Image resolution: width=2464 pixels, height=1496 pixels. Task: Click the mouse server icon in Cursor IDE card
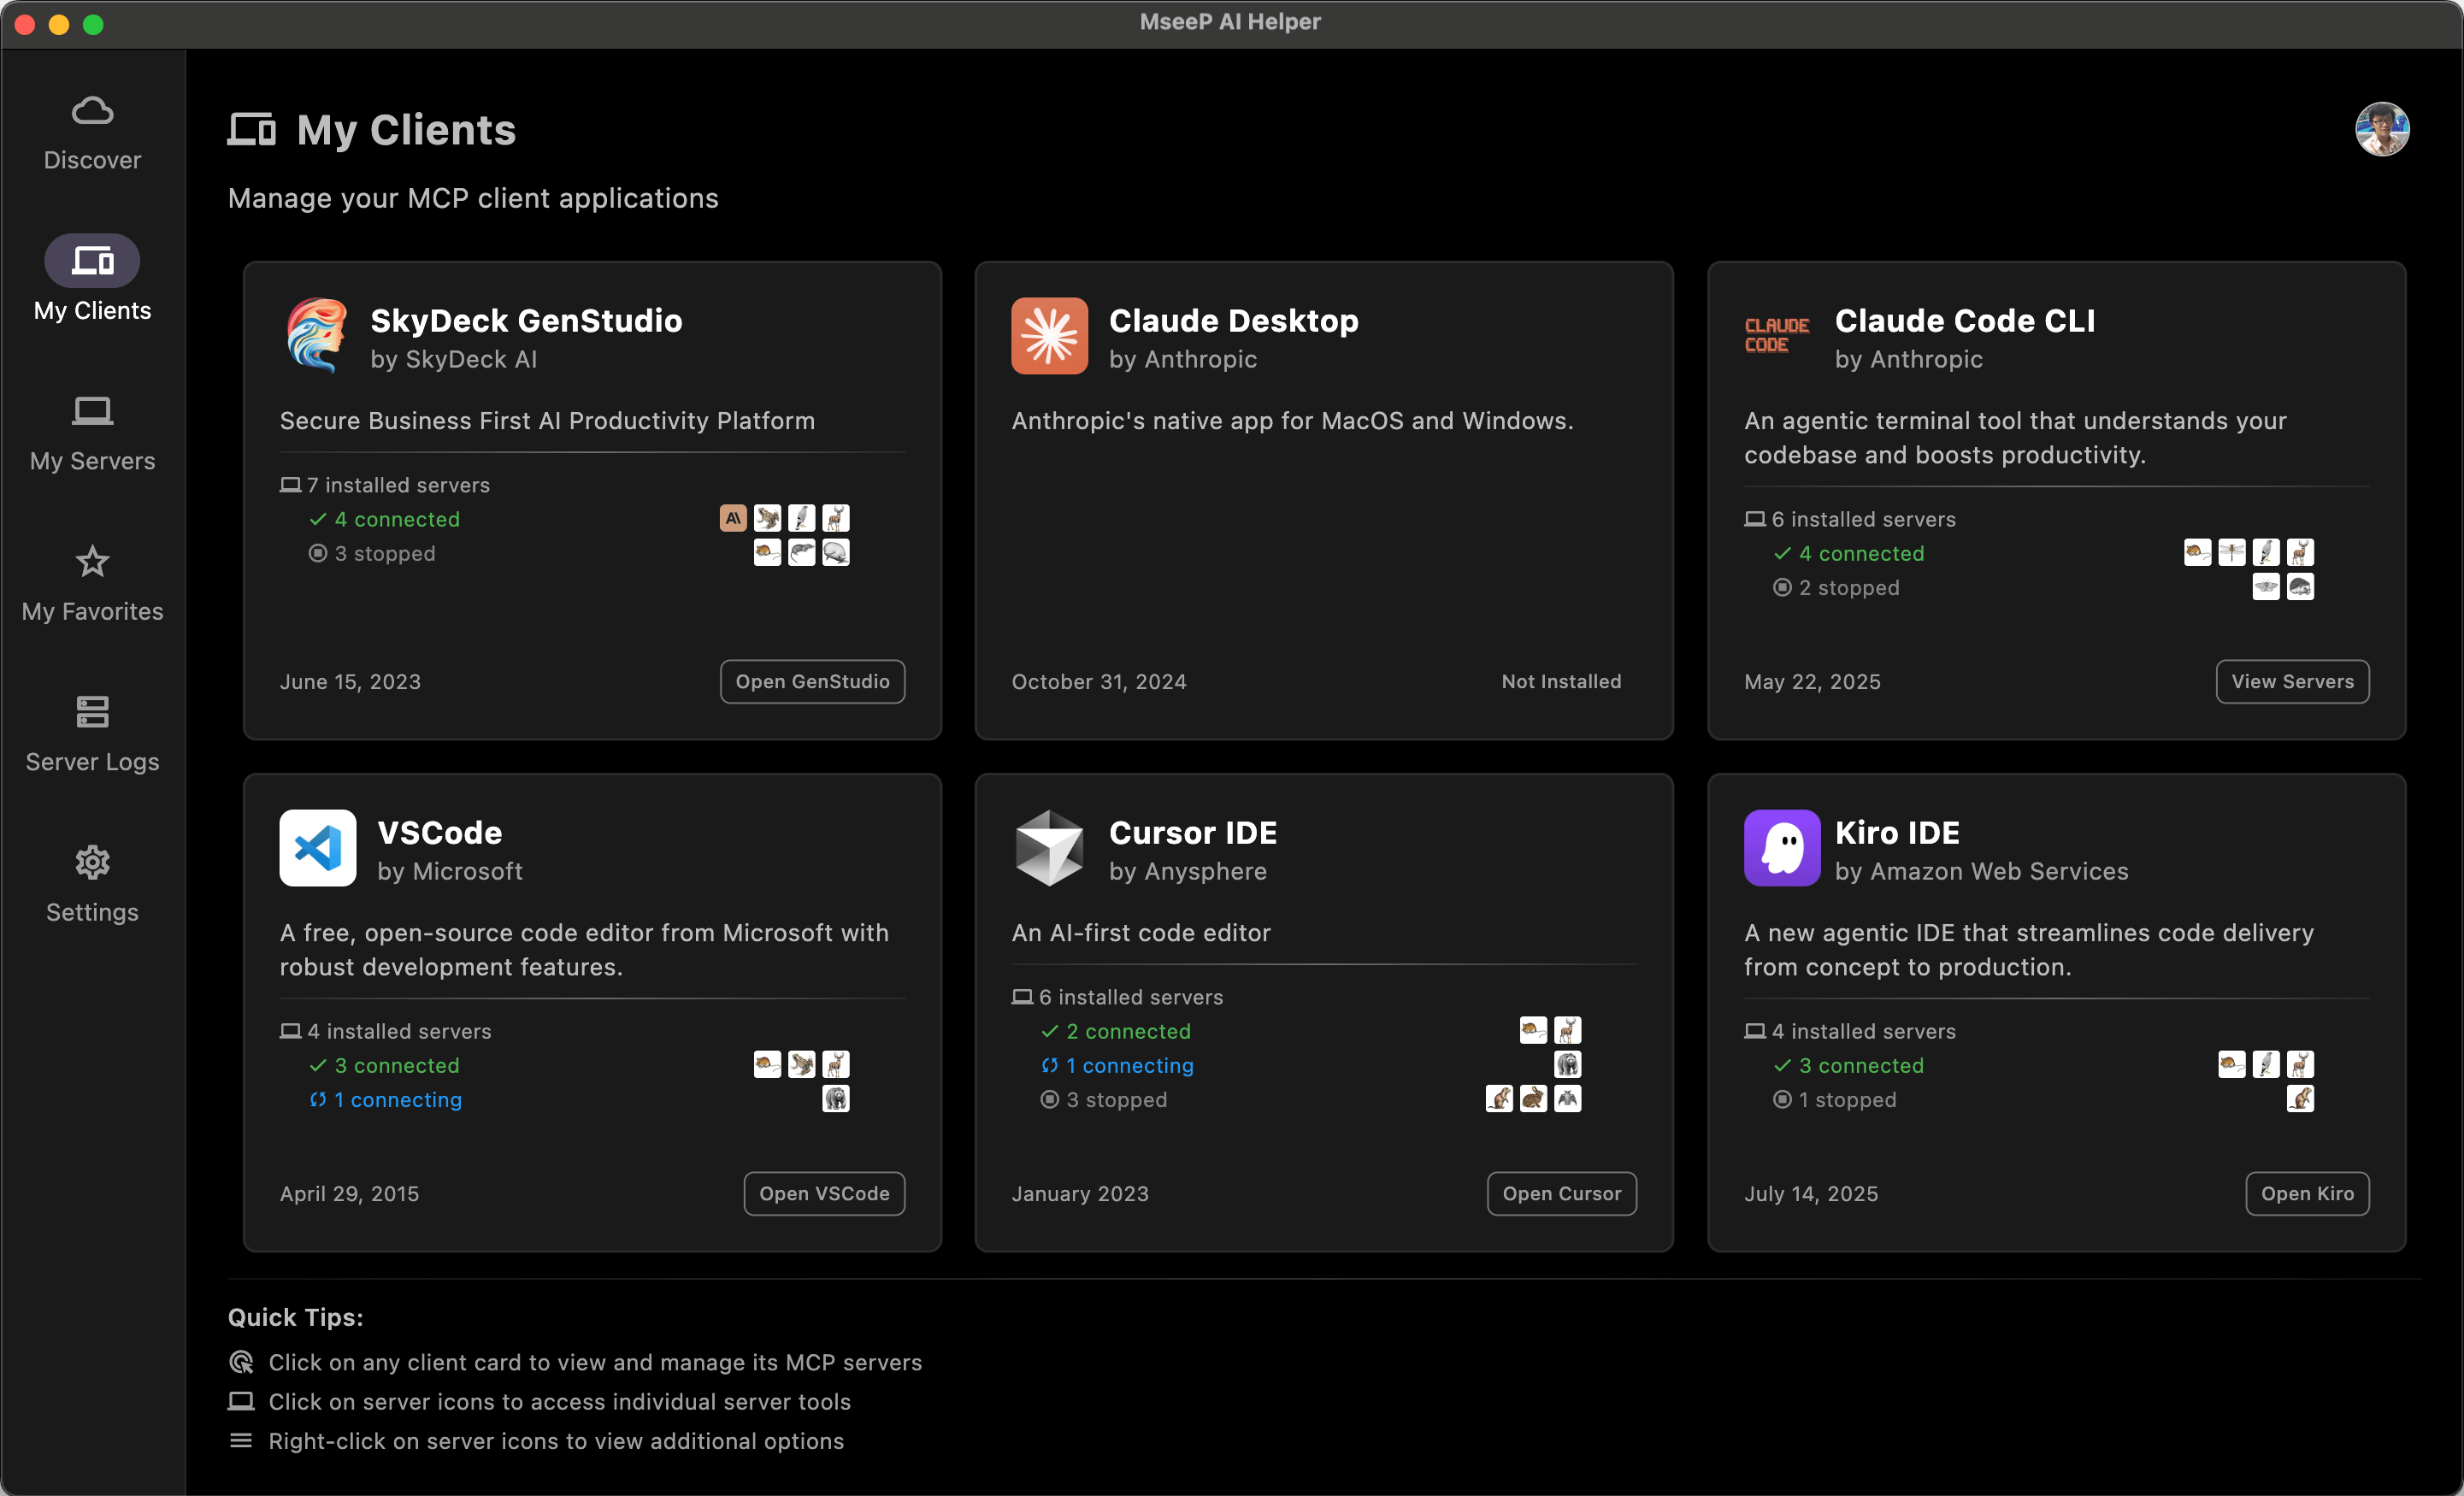[x=1533, y=1030]
